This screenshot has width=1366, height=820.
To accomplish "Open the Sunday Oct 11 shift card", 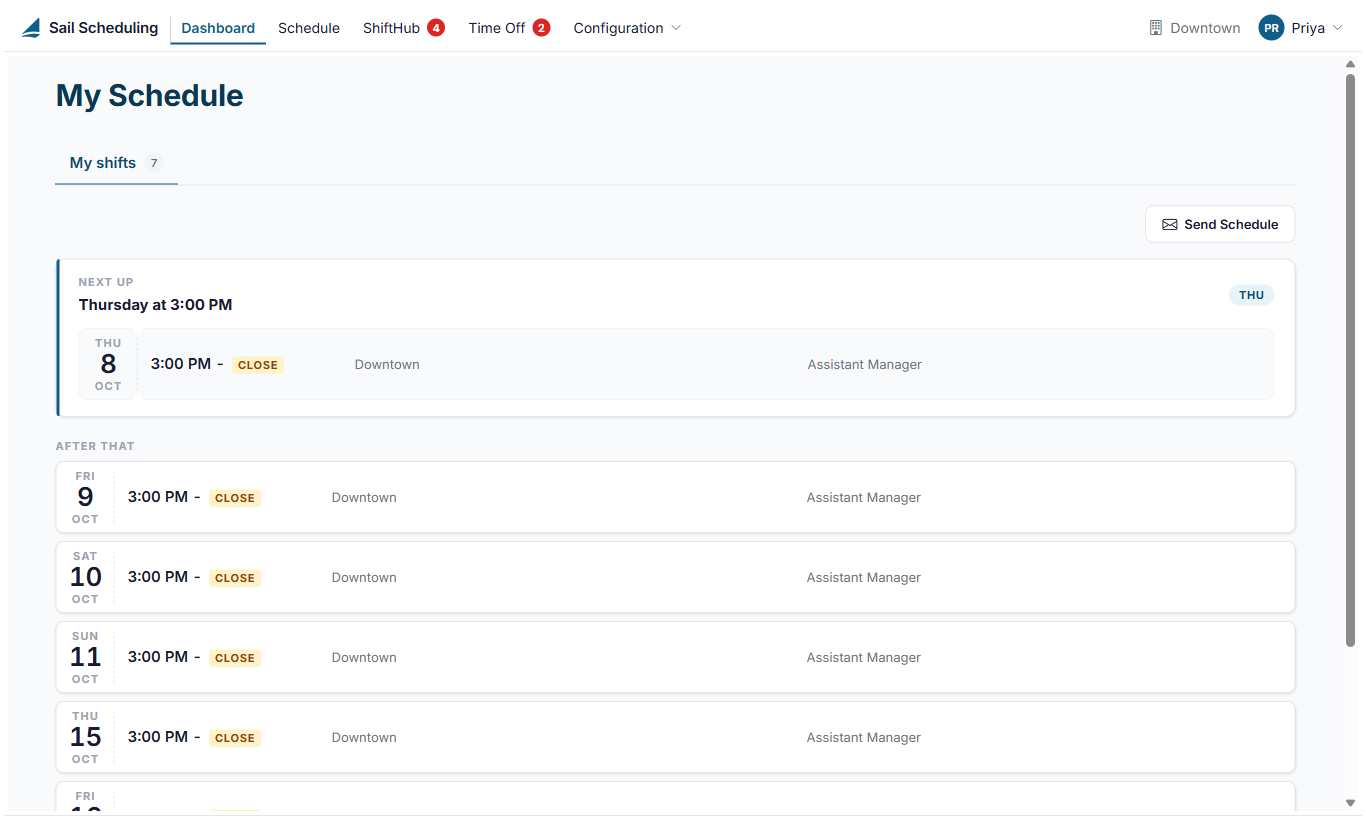I will (675, 657).
